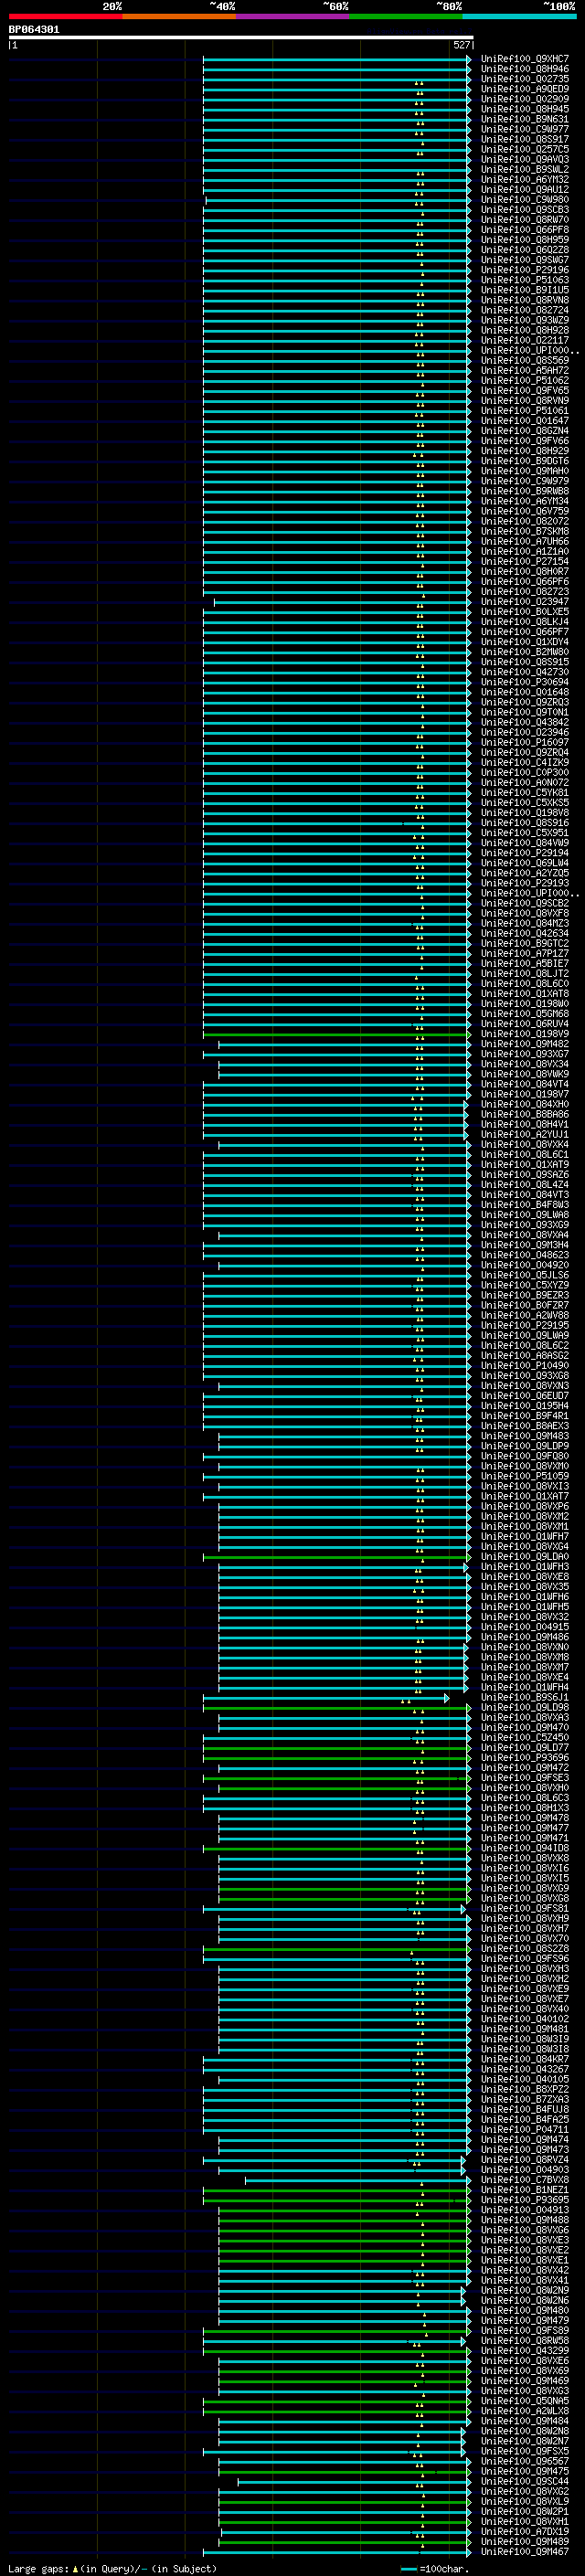This screenshot has height=2576, width=585.
Task: Open hit UniRef100_A6YM32
Action: (525, 180)
